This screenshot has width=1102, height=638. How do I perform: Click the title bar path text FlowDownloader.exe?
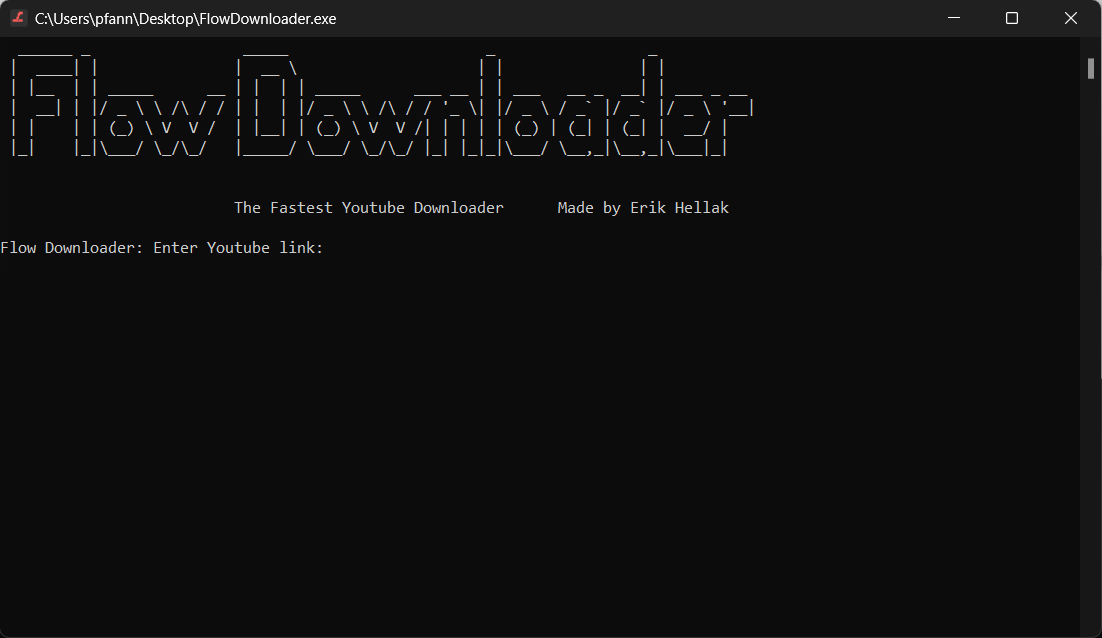pyautogui.click(x=186, y=19)
